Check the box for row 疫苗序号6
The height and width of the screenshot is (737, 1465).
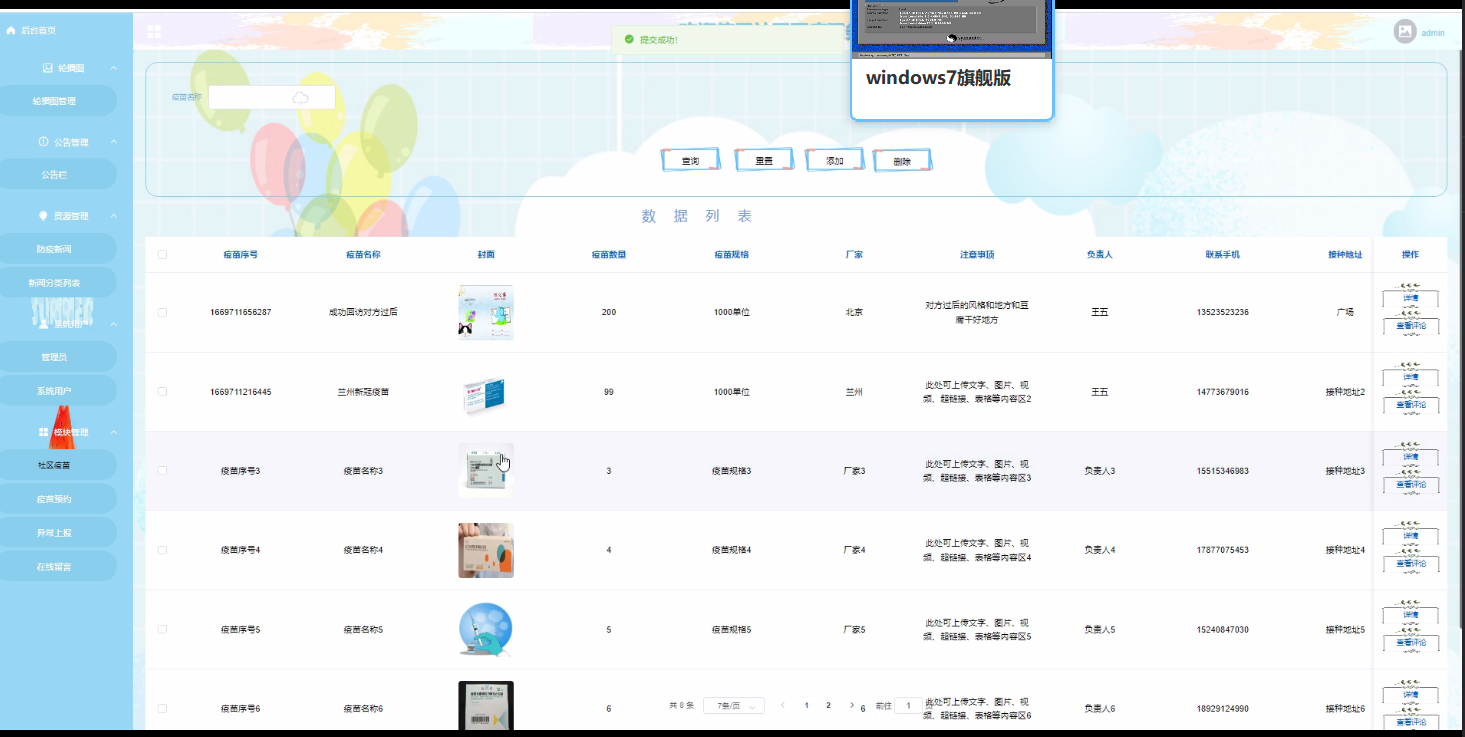click(x=162, y=708)
